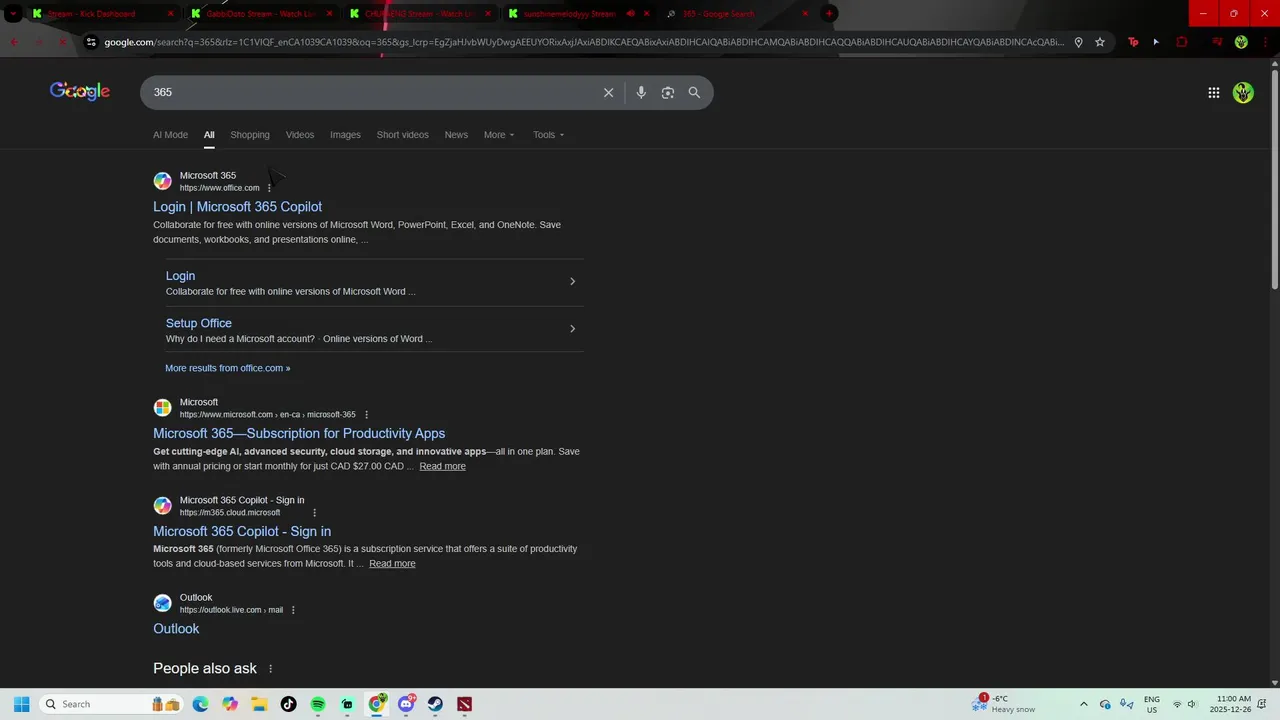The width and height of the screenshot is (1280, 720).
Task: Open More results from office.com link
Action: (x=228, y=368)
